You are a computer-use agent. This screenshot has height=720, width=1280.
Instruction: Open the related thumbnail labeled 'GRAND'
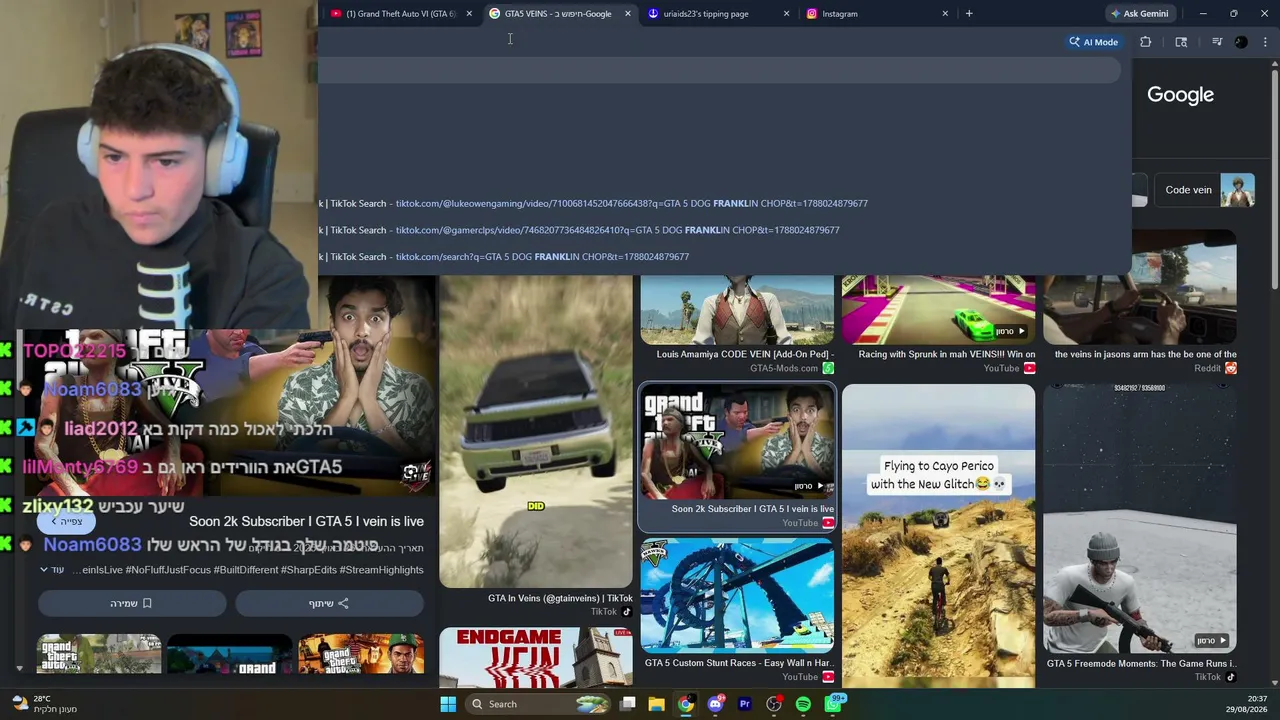click(x=230, y=654)
